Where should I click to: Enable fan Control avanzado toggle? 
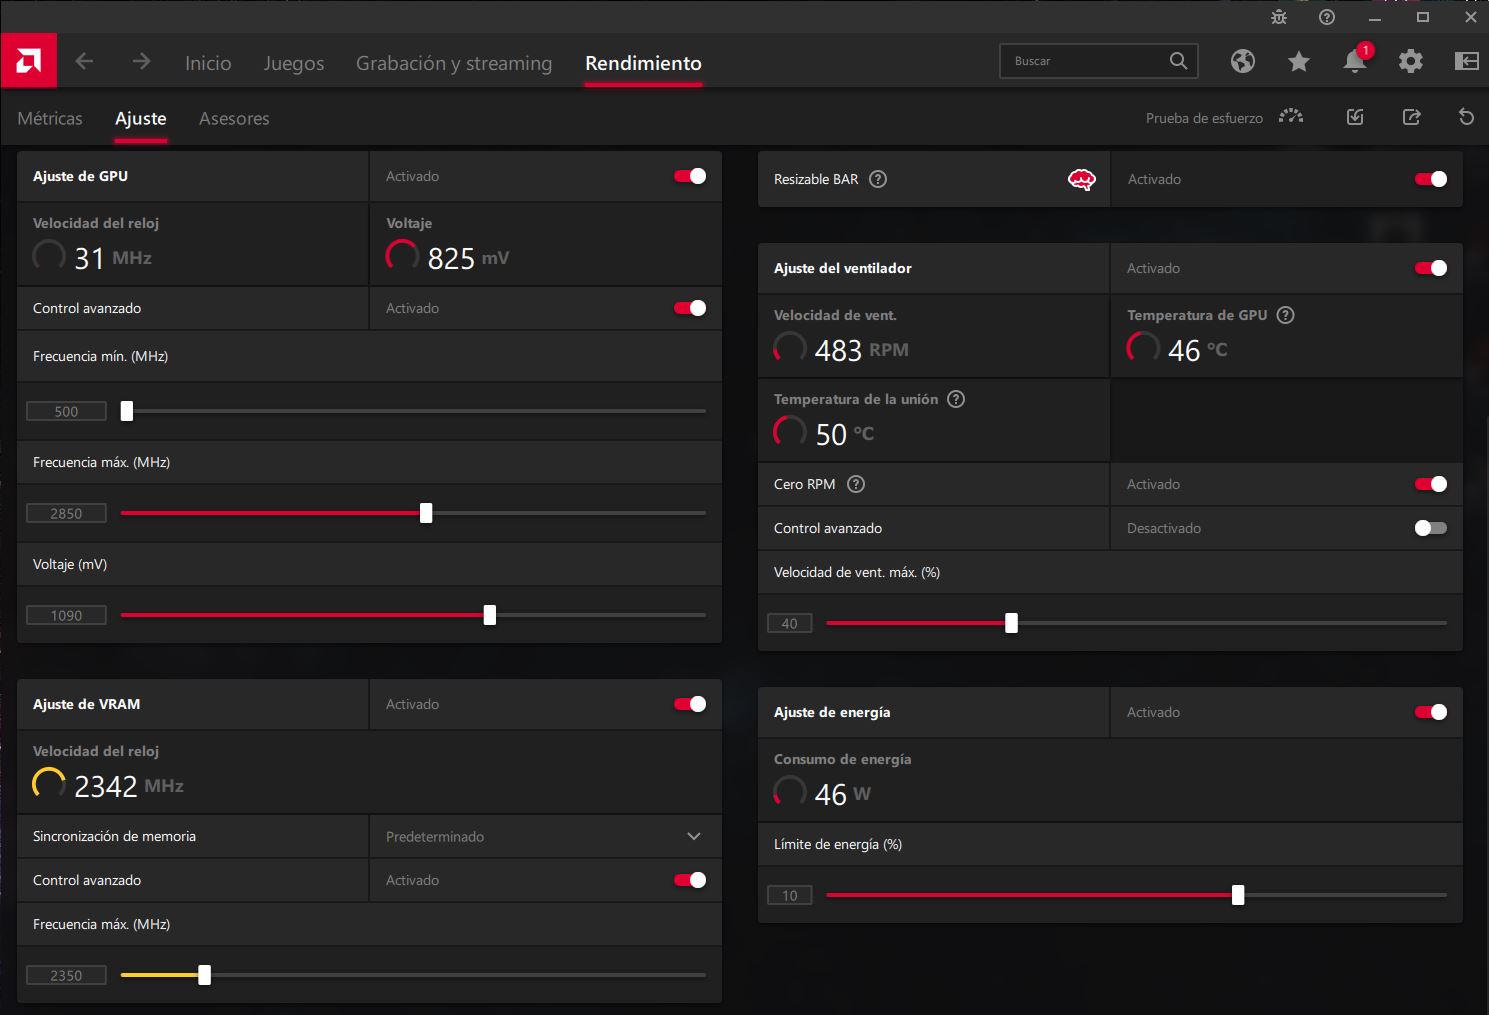point(1430,528)
